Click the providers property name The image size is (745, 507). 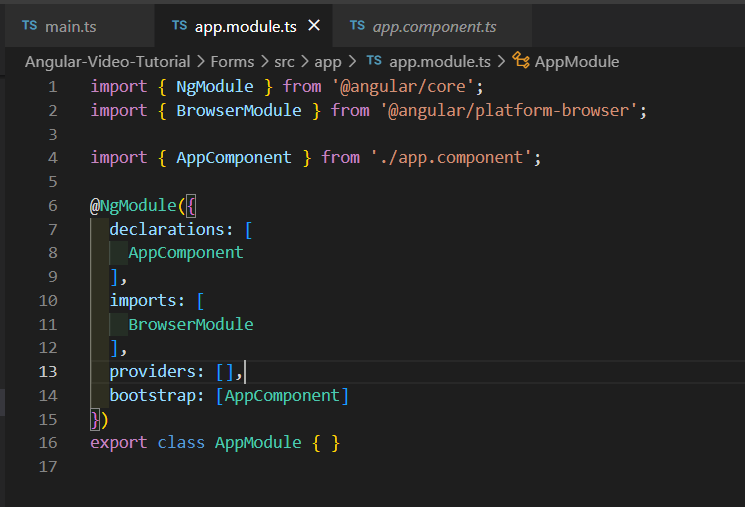click(152, 372)
